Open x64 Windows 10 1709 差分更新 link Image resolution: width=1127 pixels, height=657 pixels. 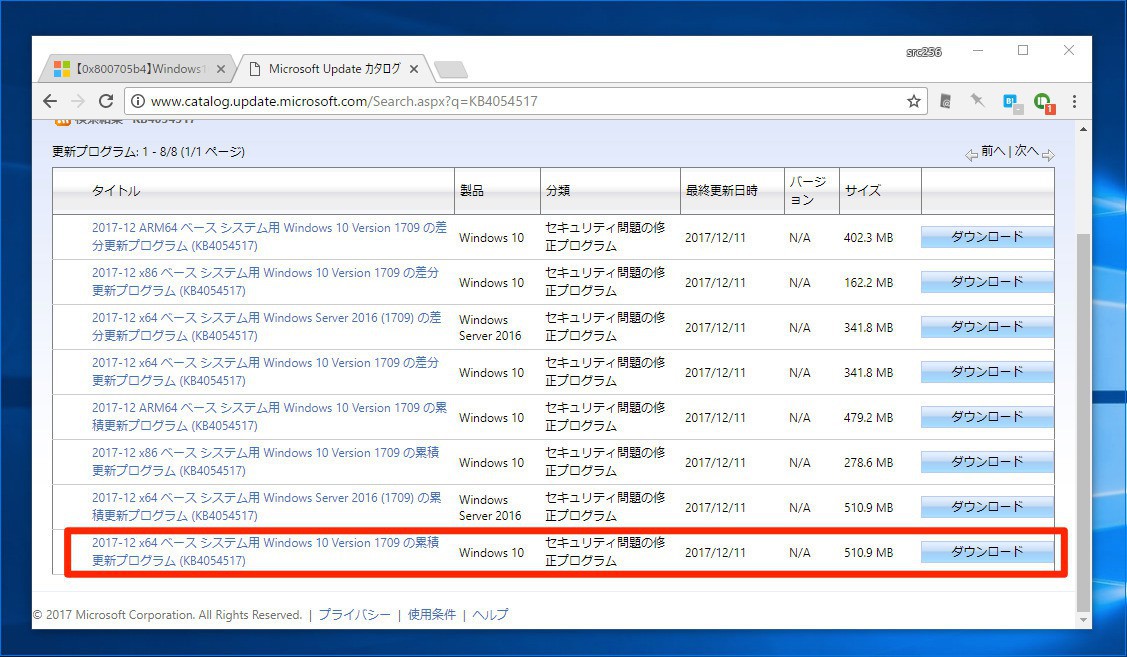[x=265, y=372]
